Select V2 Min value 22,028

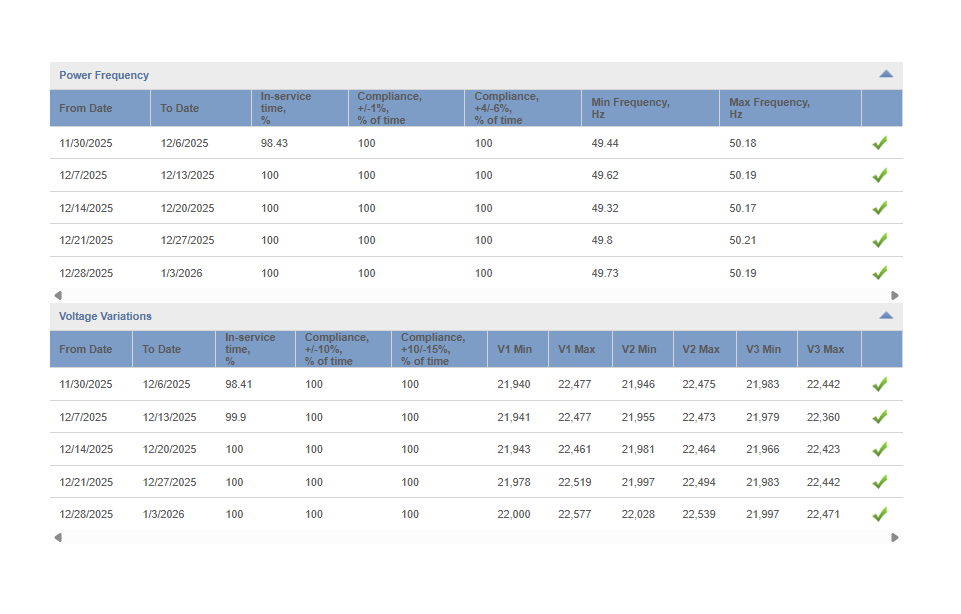pos(638,514)
